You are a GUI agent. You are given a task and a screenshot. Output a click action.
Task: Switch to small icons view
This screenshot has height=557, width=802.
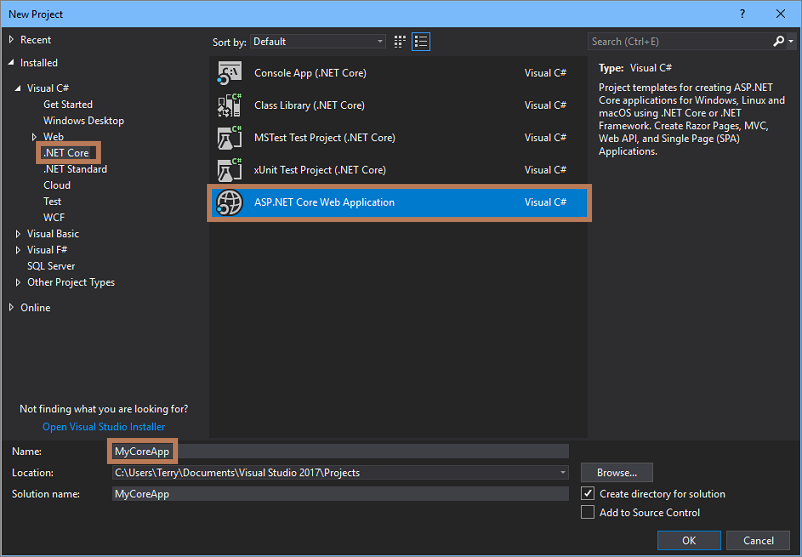pos(401,41)
